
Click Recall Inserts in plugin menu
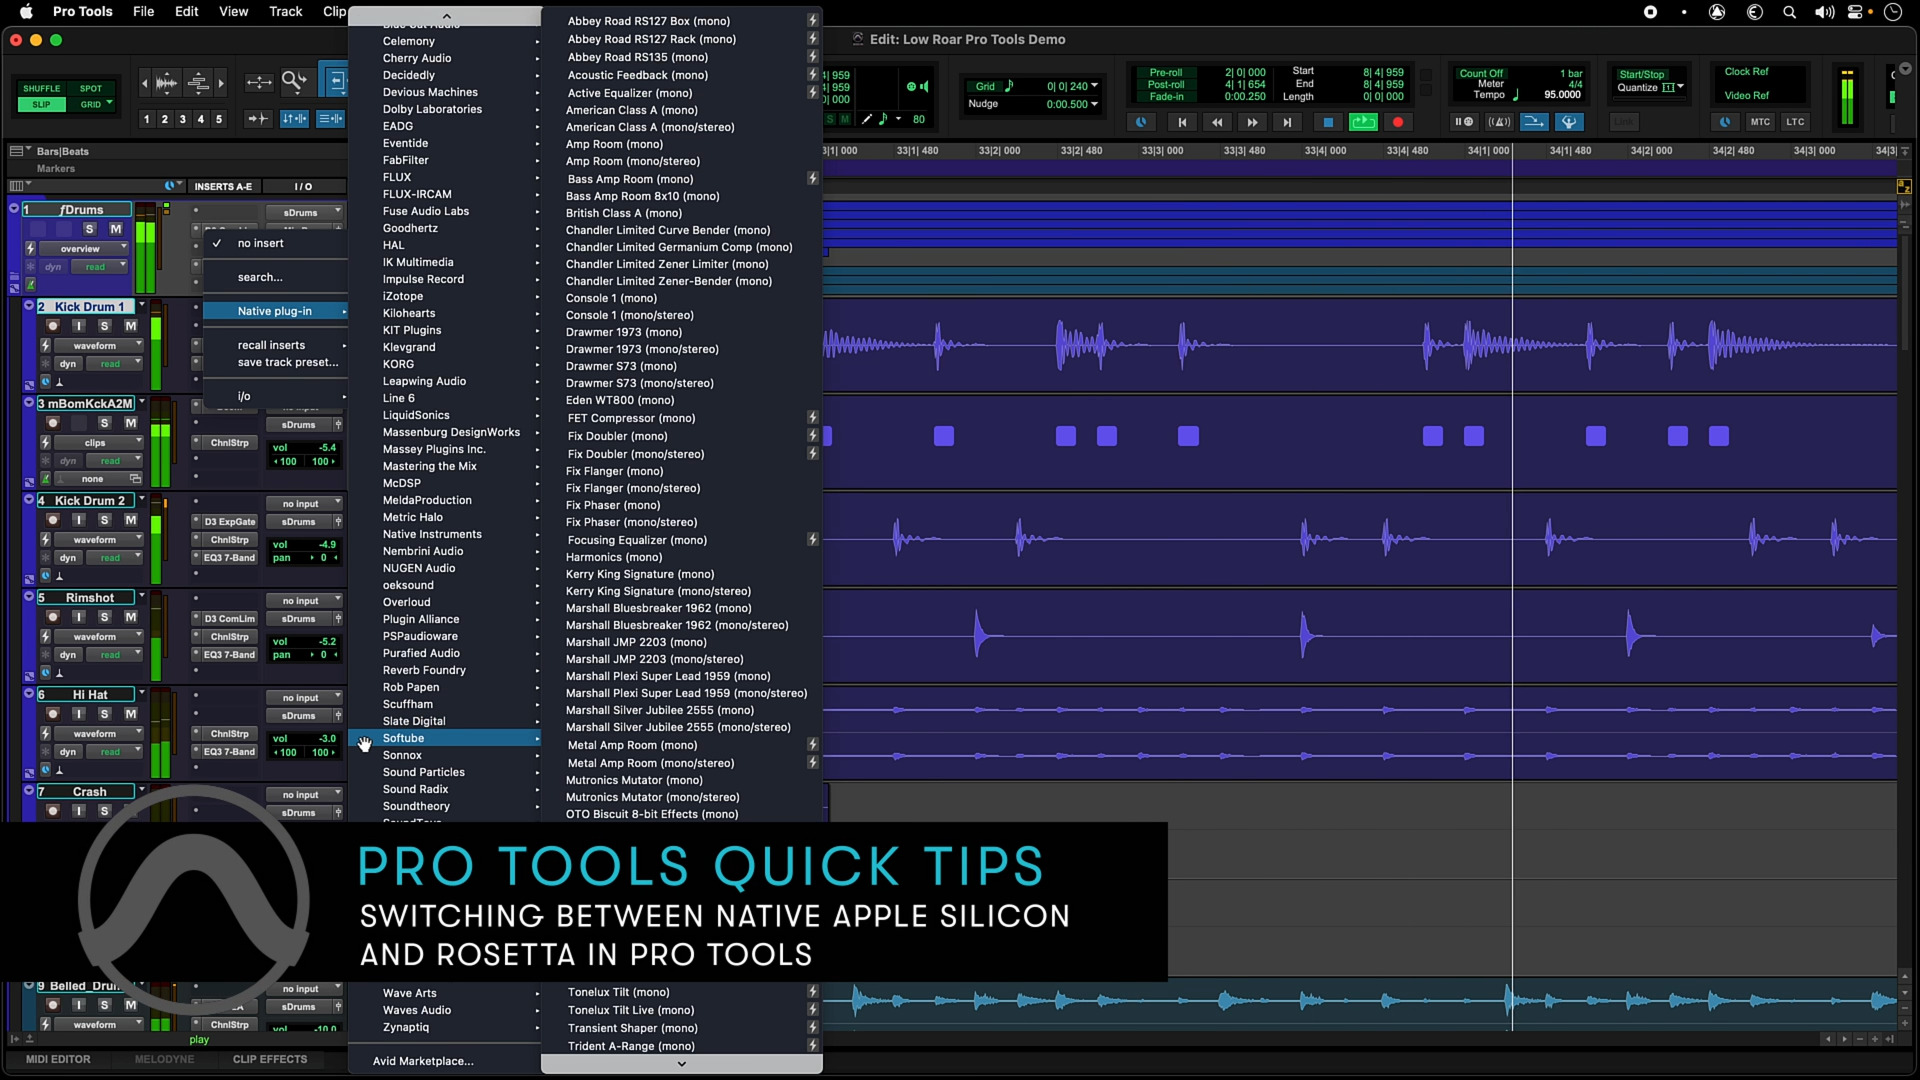tap(272, 344)
